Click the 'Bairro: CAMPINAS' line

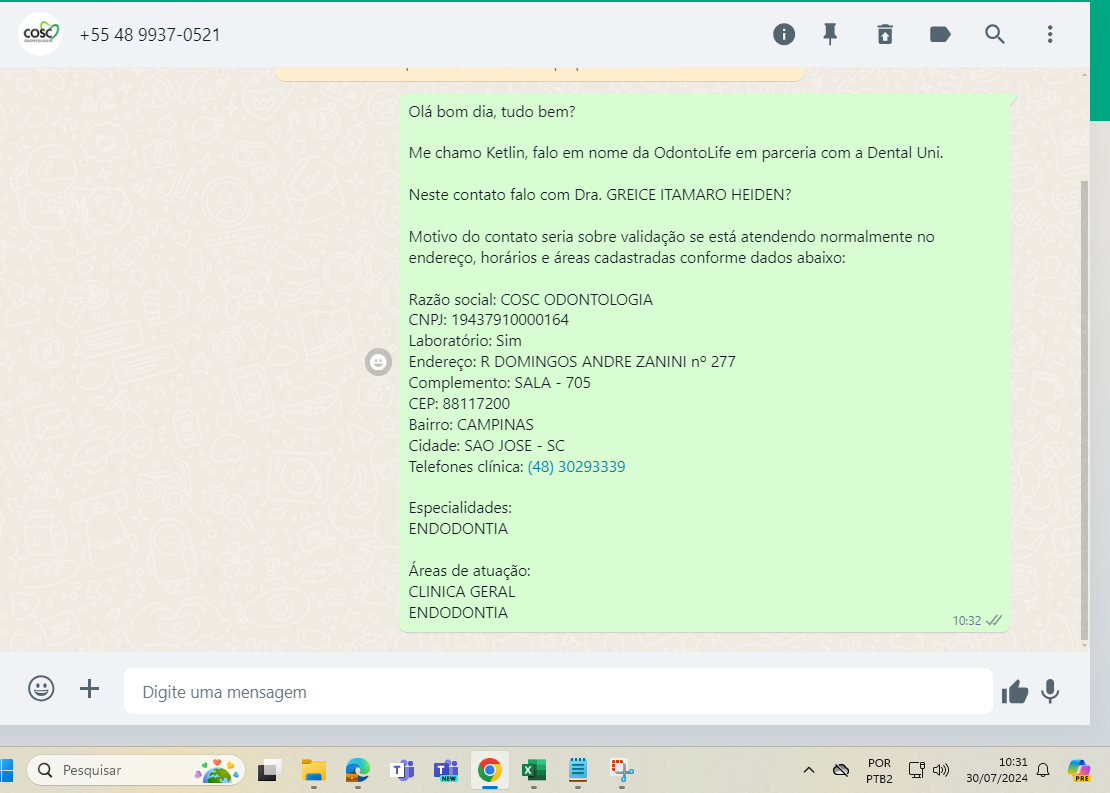[471, 425]
